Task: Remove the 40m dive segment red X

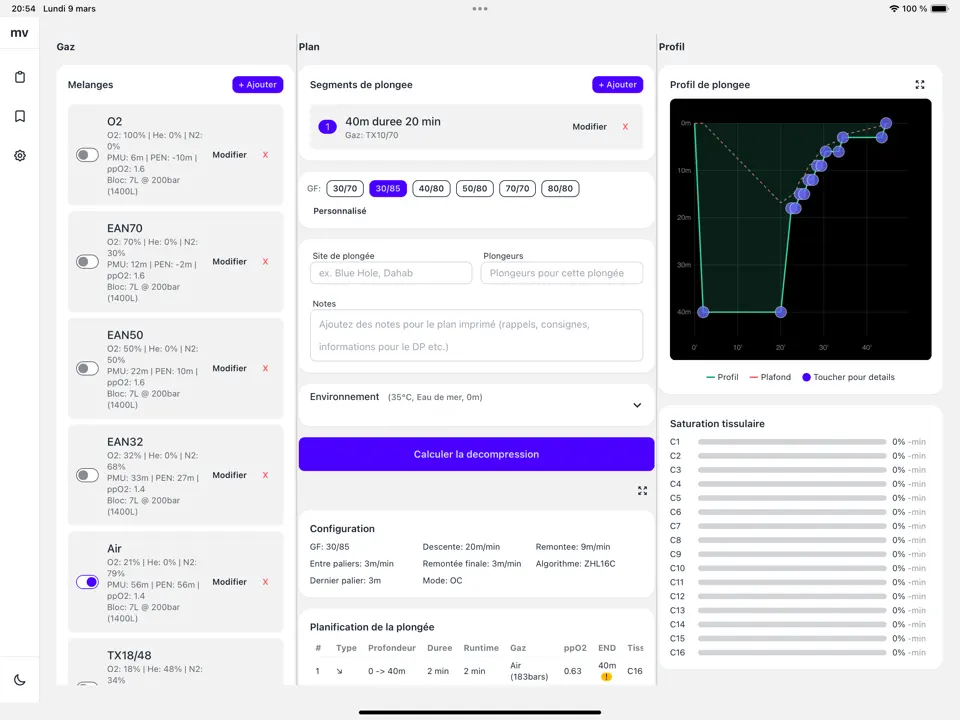Action: point(625,127)
